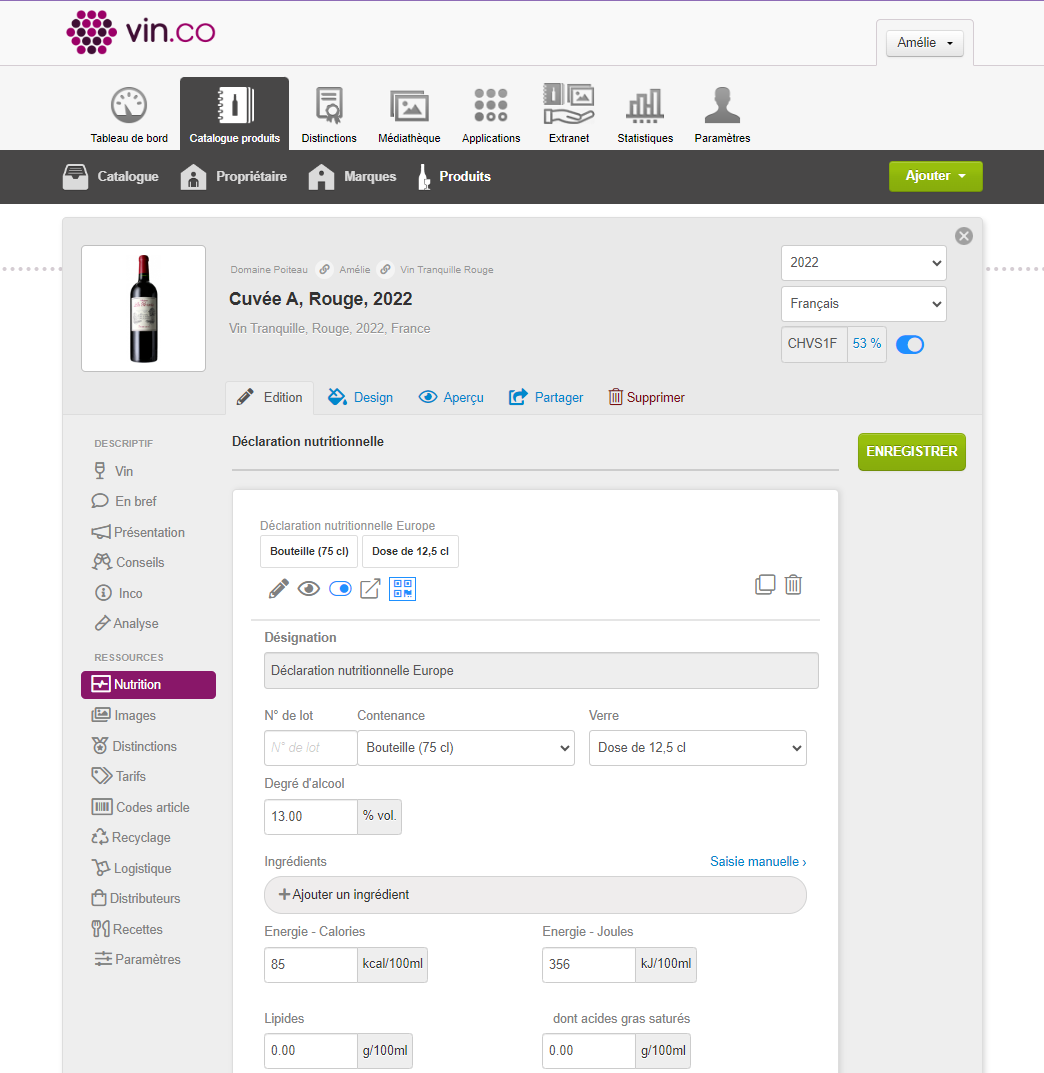The image size is (1044, 1073).
Task: Click the ENREGISTRER button
Action: [x=911, y=452]
